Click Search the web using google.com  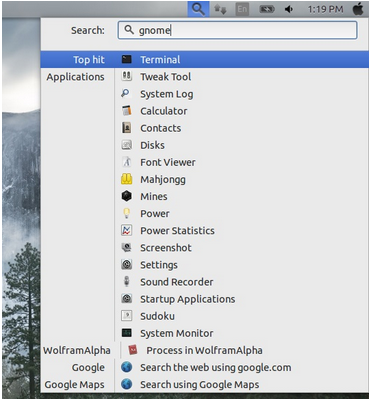pos(216,367)
